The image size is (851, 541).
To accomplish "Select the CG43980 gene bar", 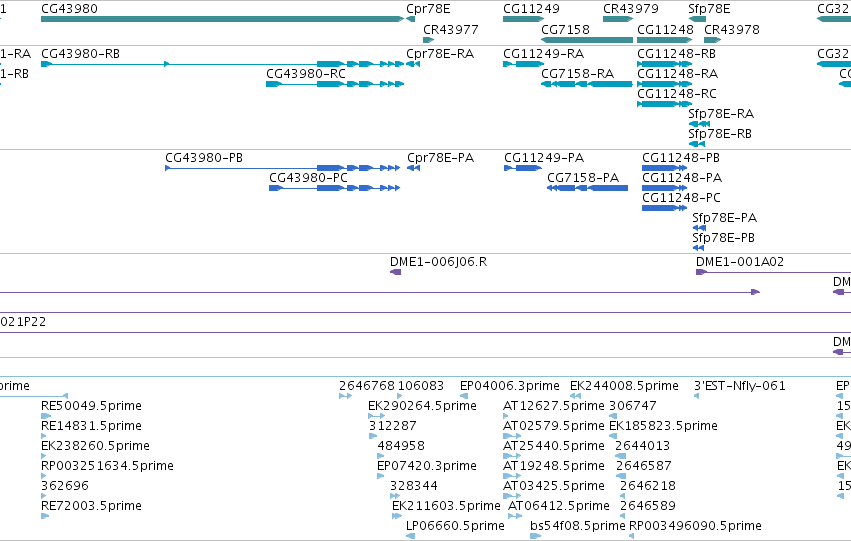I will coord(223,19).
